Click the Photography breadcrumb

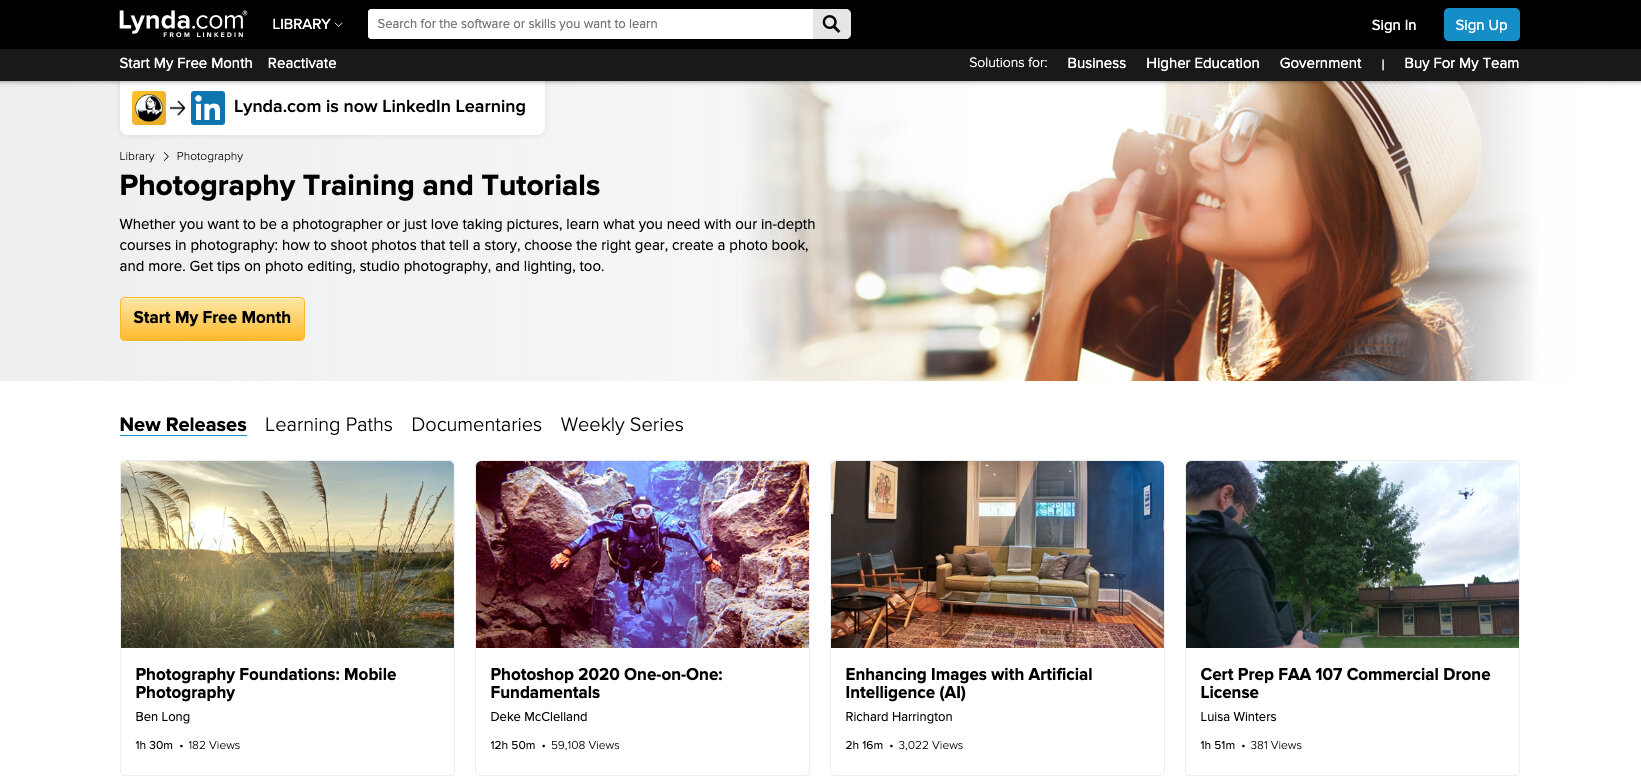click(x=210, y=156)
